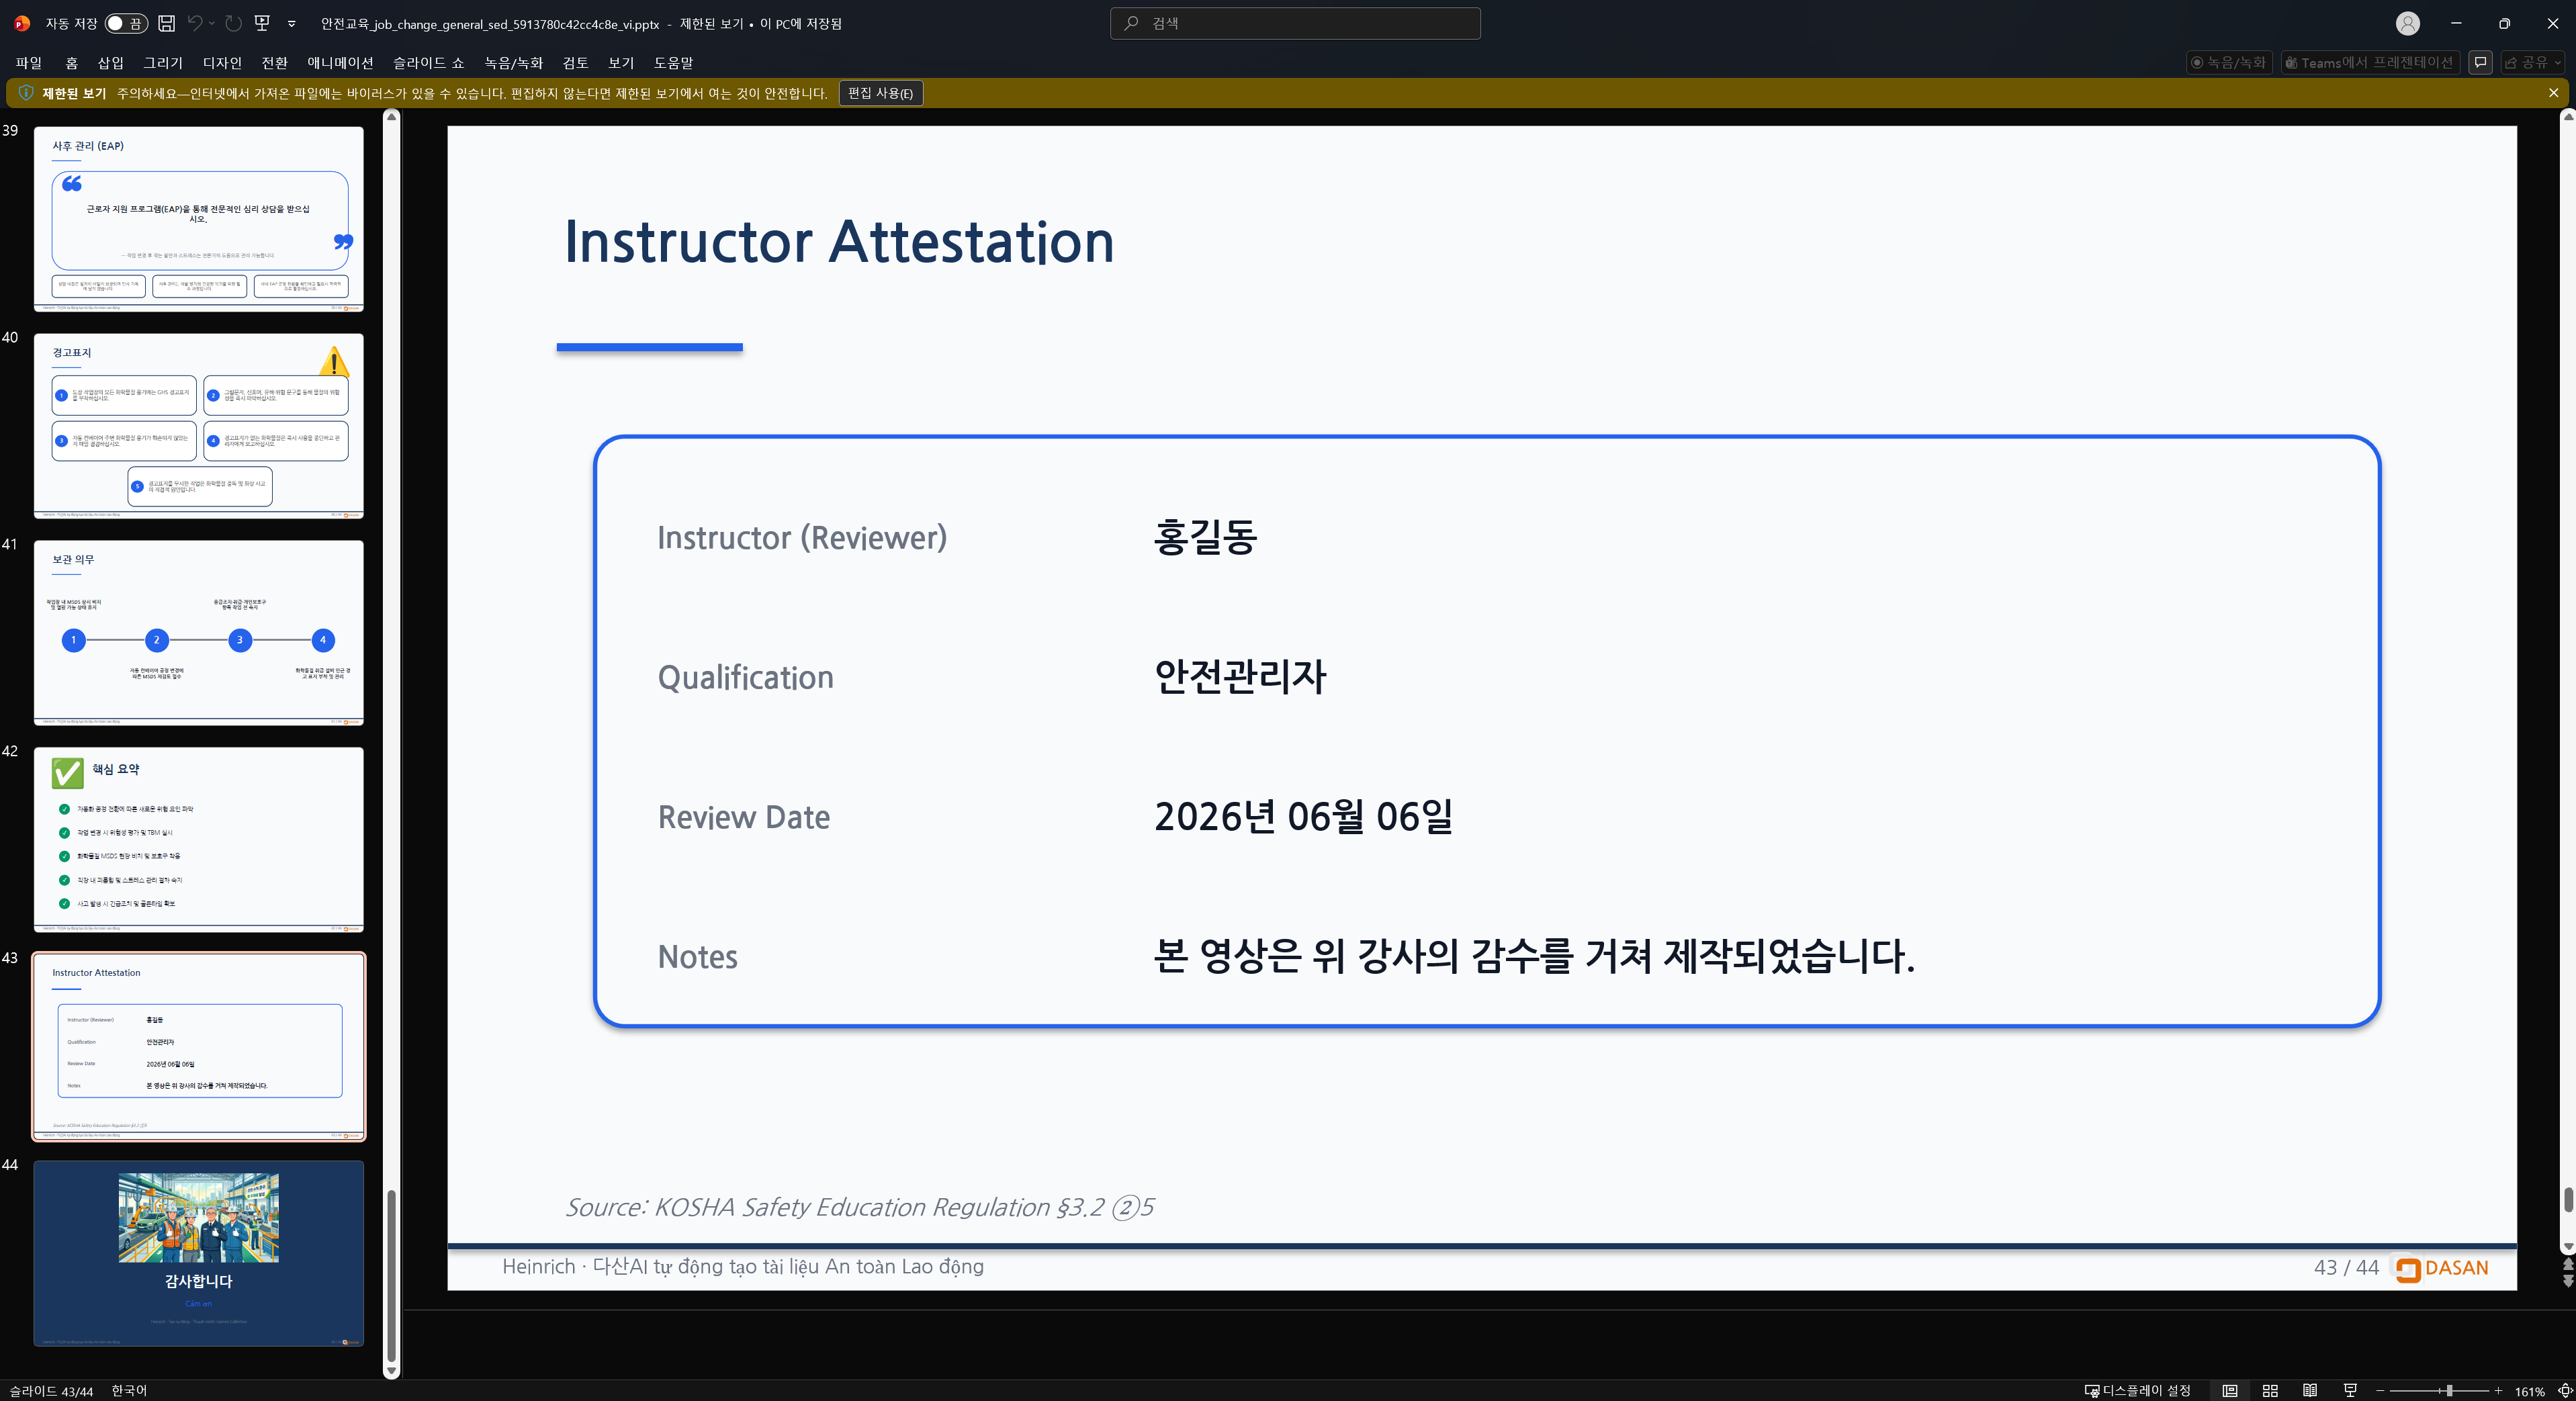Viewport: 2576px width, 1401px height.
Task: Open 디스플레이 설정 display settings
Action: tap(2137, 1391)
